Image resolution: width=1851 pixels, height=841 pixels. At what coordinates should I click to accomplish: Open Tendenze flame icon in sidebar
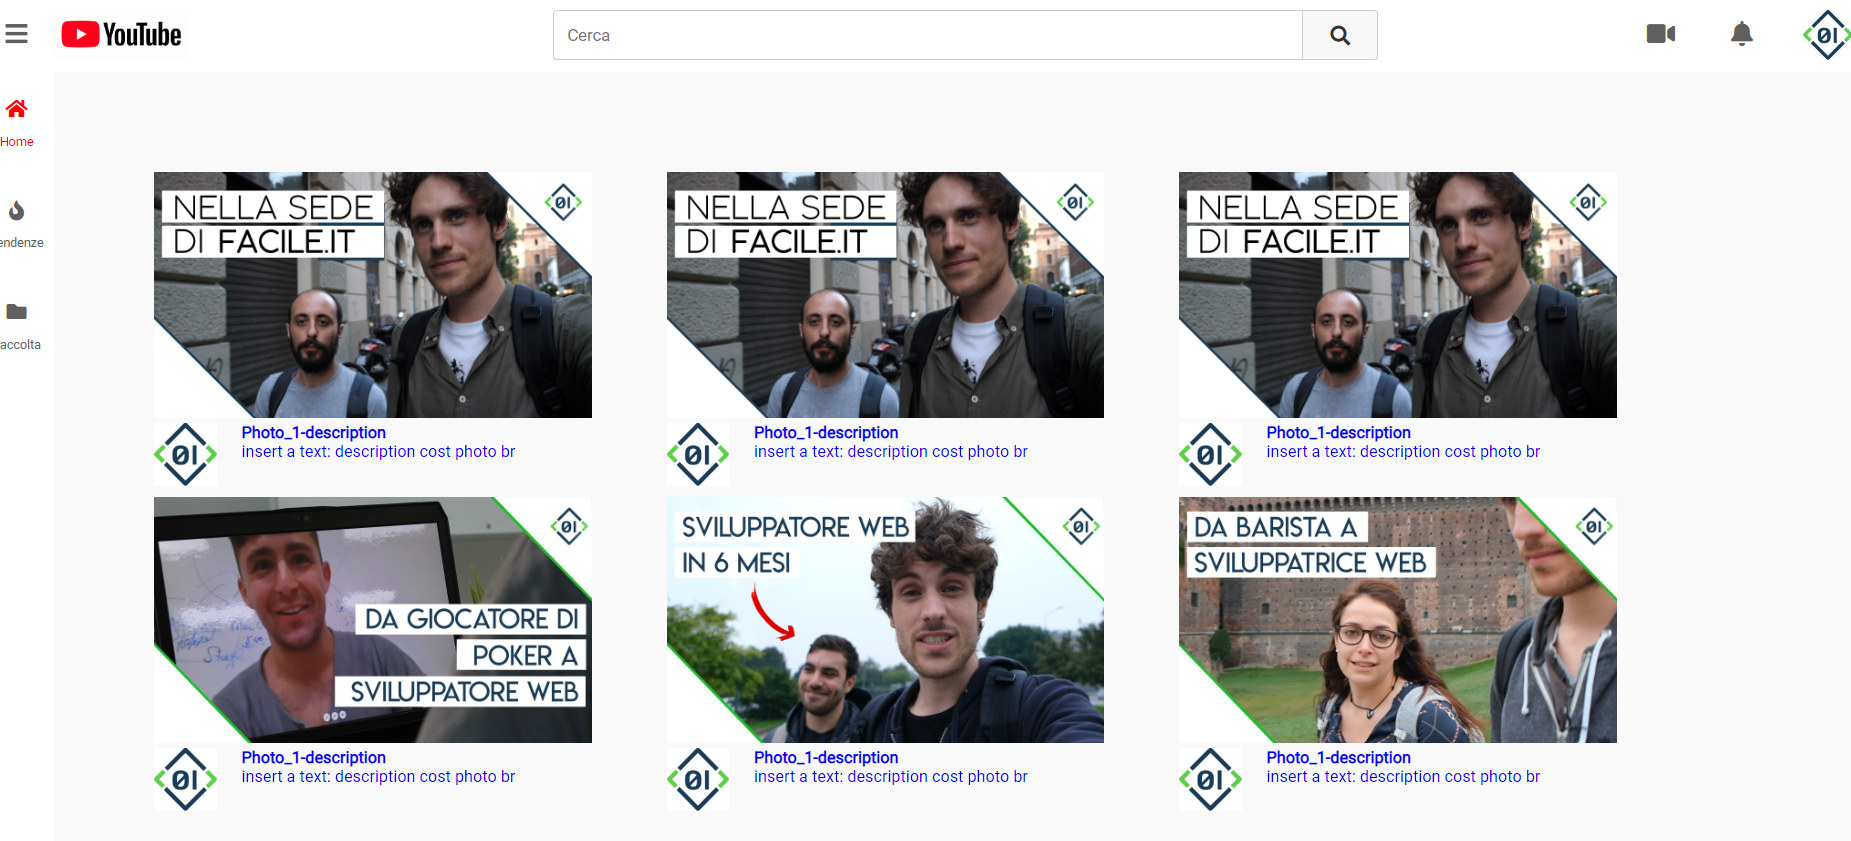[x=17, y=211]
